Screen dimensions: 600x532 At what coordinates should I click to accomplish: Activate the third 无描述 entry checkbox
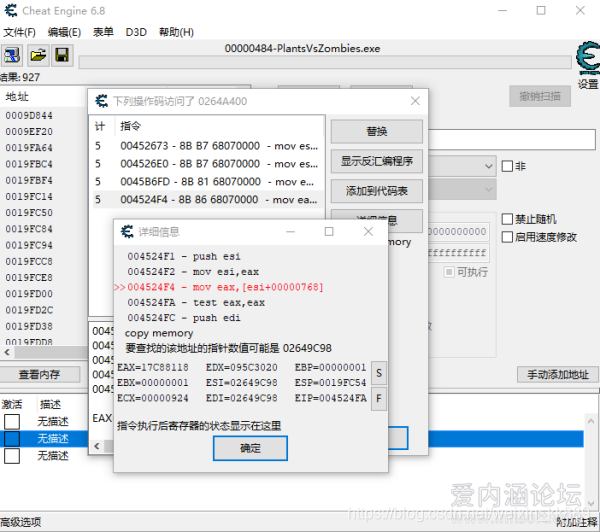coord(12,456)
